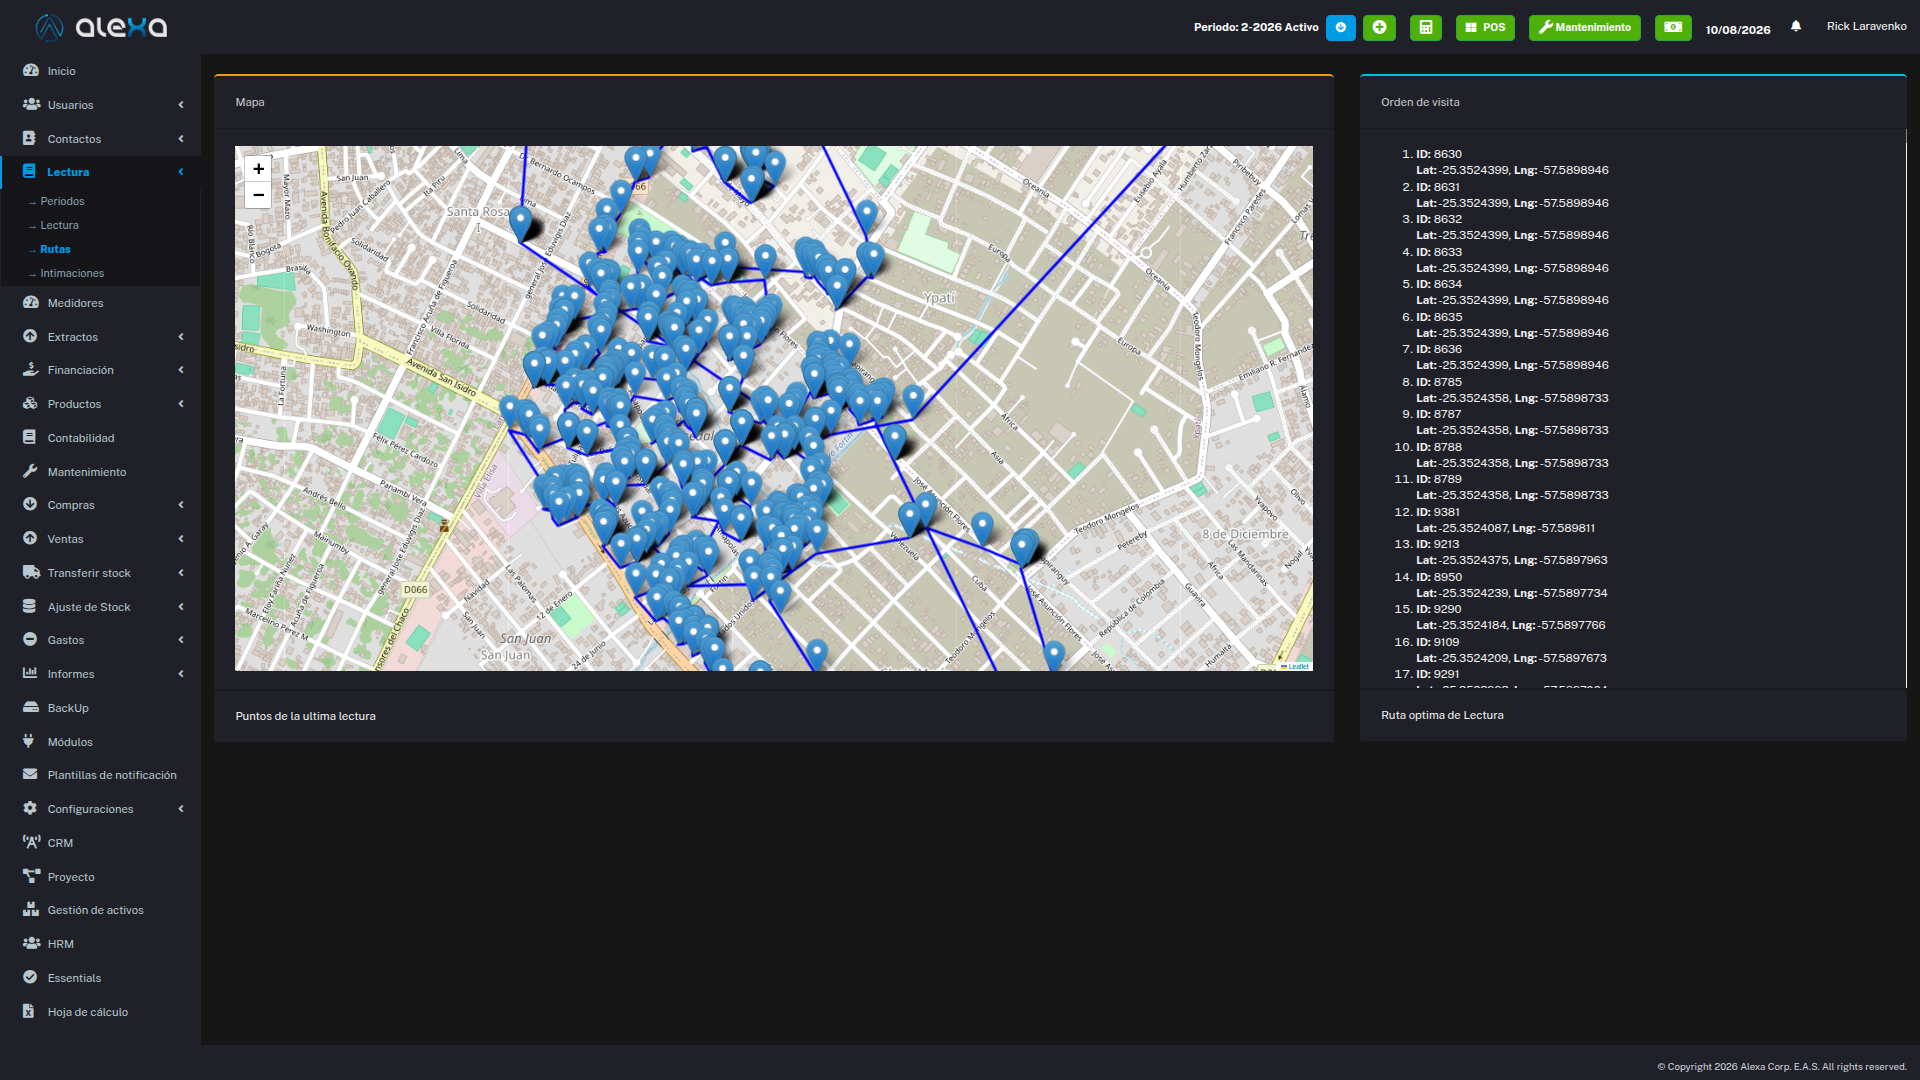Click the green Mantenimiento button
Viewport: 1920px width, 1080px height.
(x=1585, y=28)
